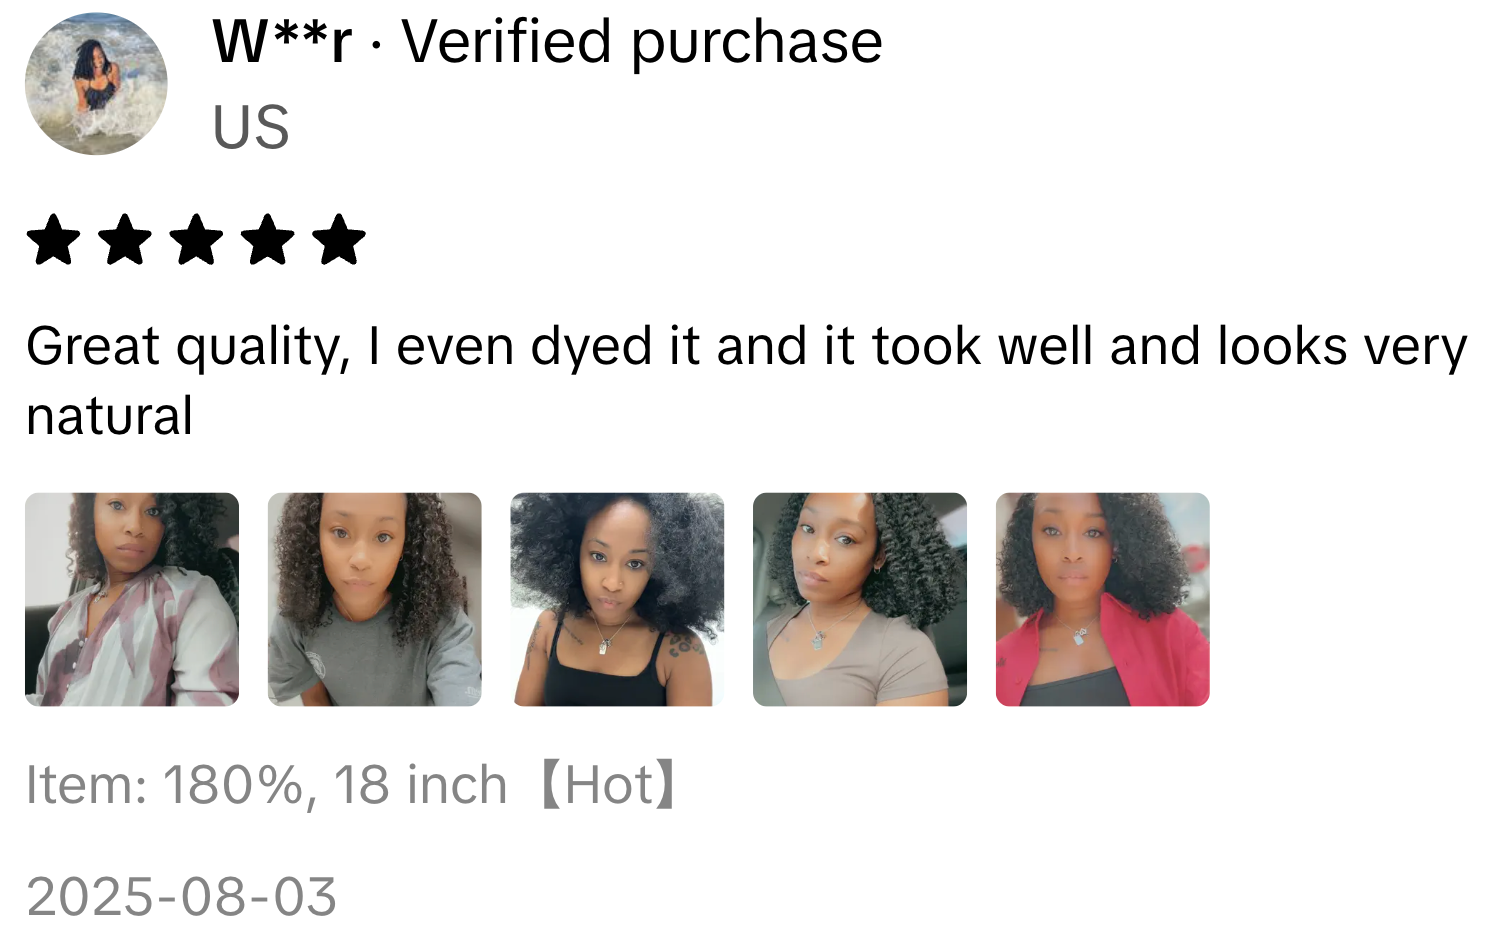
Task: Open reviewer username W**r
Action: (x=283, y=42)
